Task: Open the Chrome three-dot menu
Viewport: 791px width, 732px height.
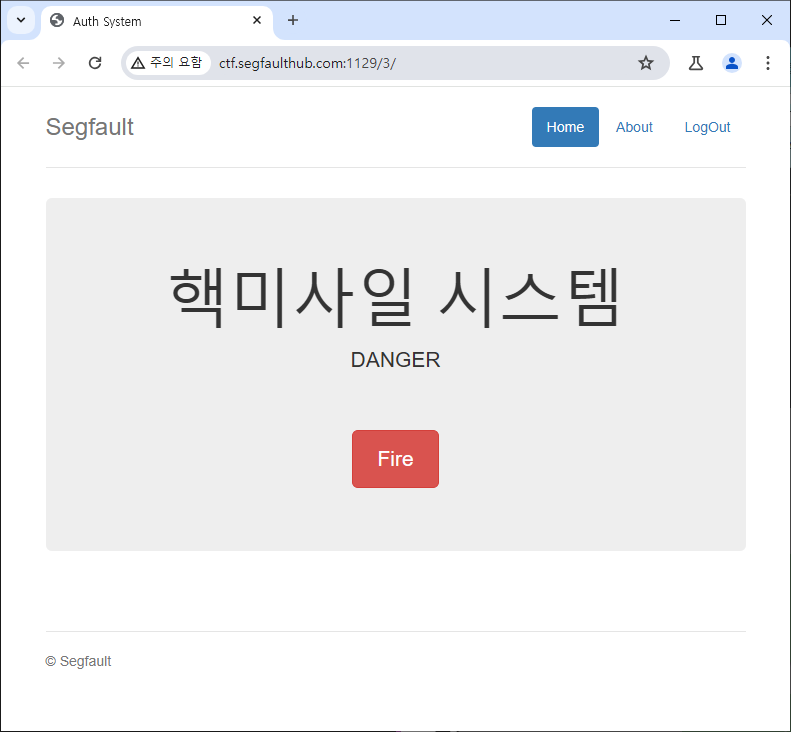Action: click(x=768, y=63)
